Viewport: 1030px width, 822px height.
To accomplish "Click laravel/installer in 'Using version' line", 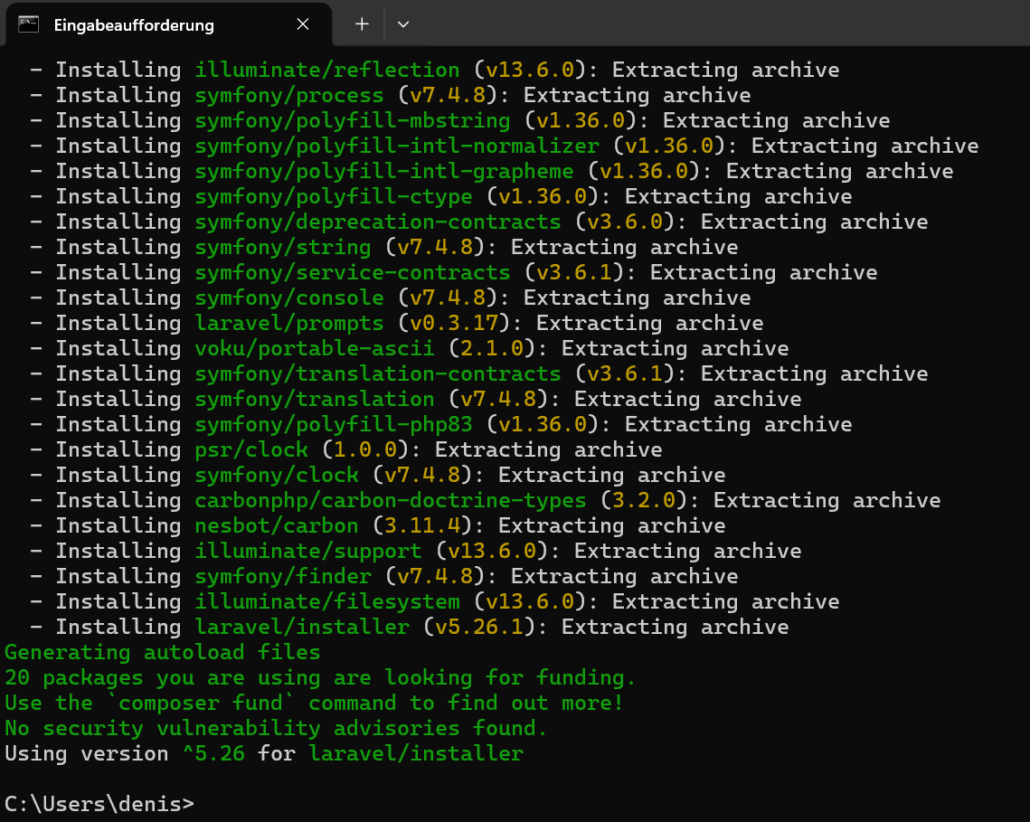I will 416,753.
